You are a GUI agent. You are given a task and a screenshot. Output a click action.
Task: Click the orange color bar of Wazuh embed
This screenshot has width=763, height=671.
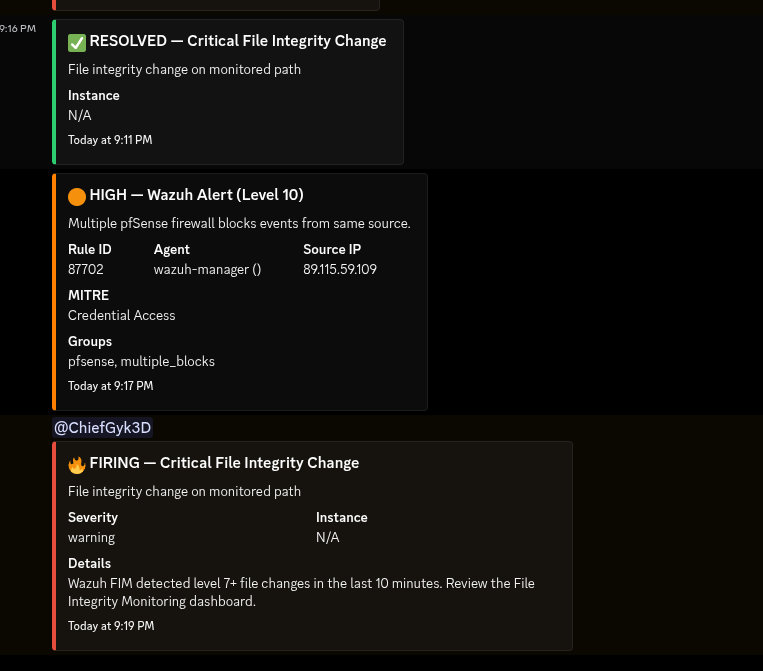(55, 291)
